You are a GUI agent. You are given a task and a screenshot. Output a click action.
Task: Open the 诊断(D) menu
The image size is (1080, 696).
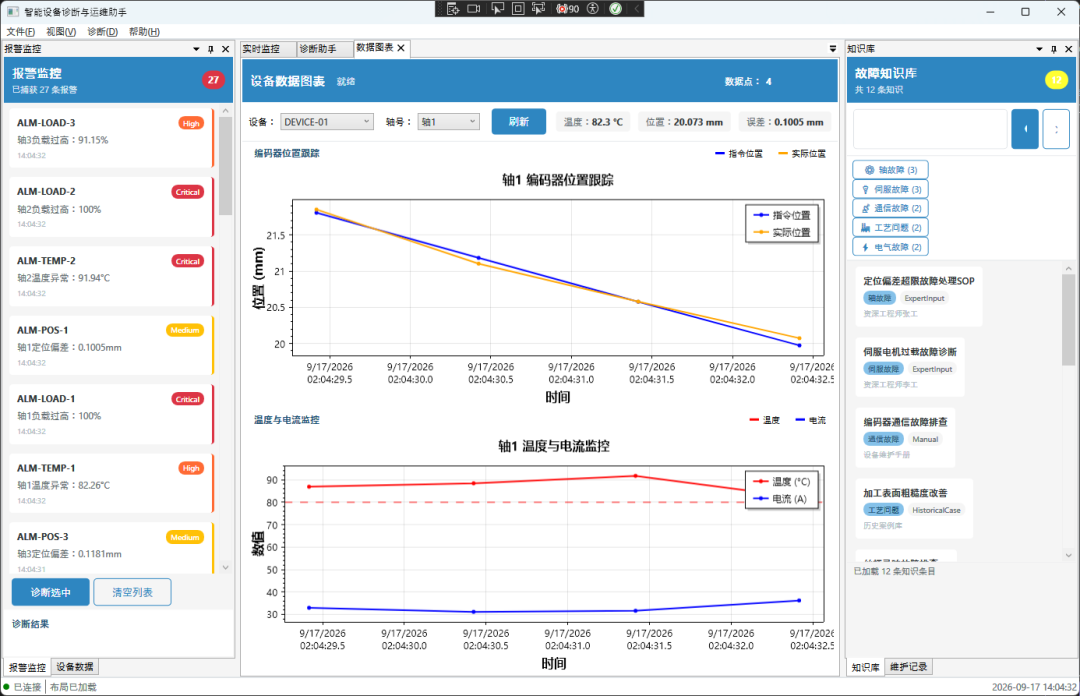[x=103, y=32]
